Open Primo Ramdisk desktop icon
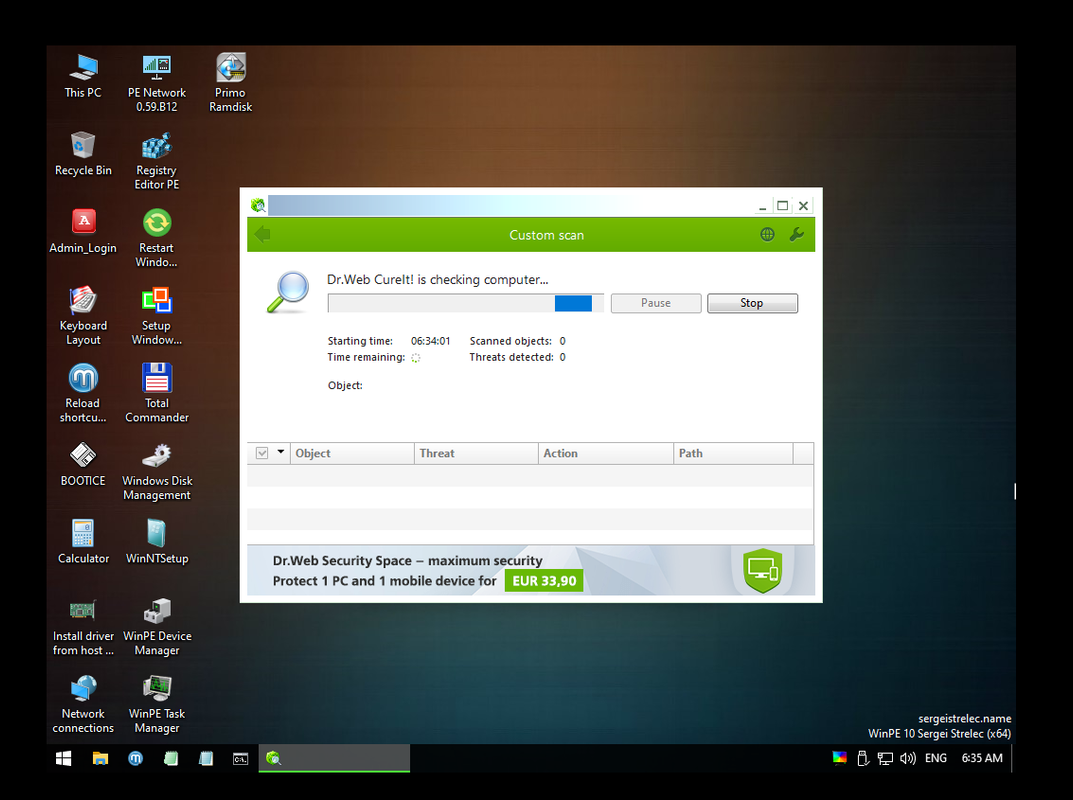 pos(231,83)
